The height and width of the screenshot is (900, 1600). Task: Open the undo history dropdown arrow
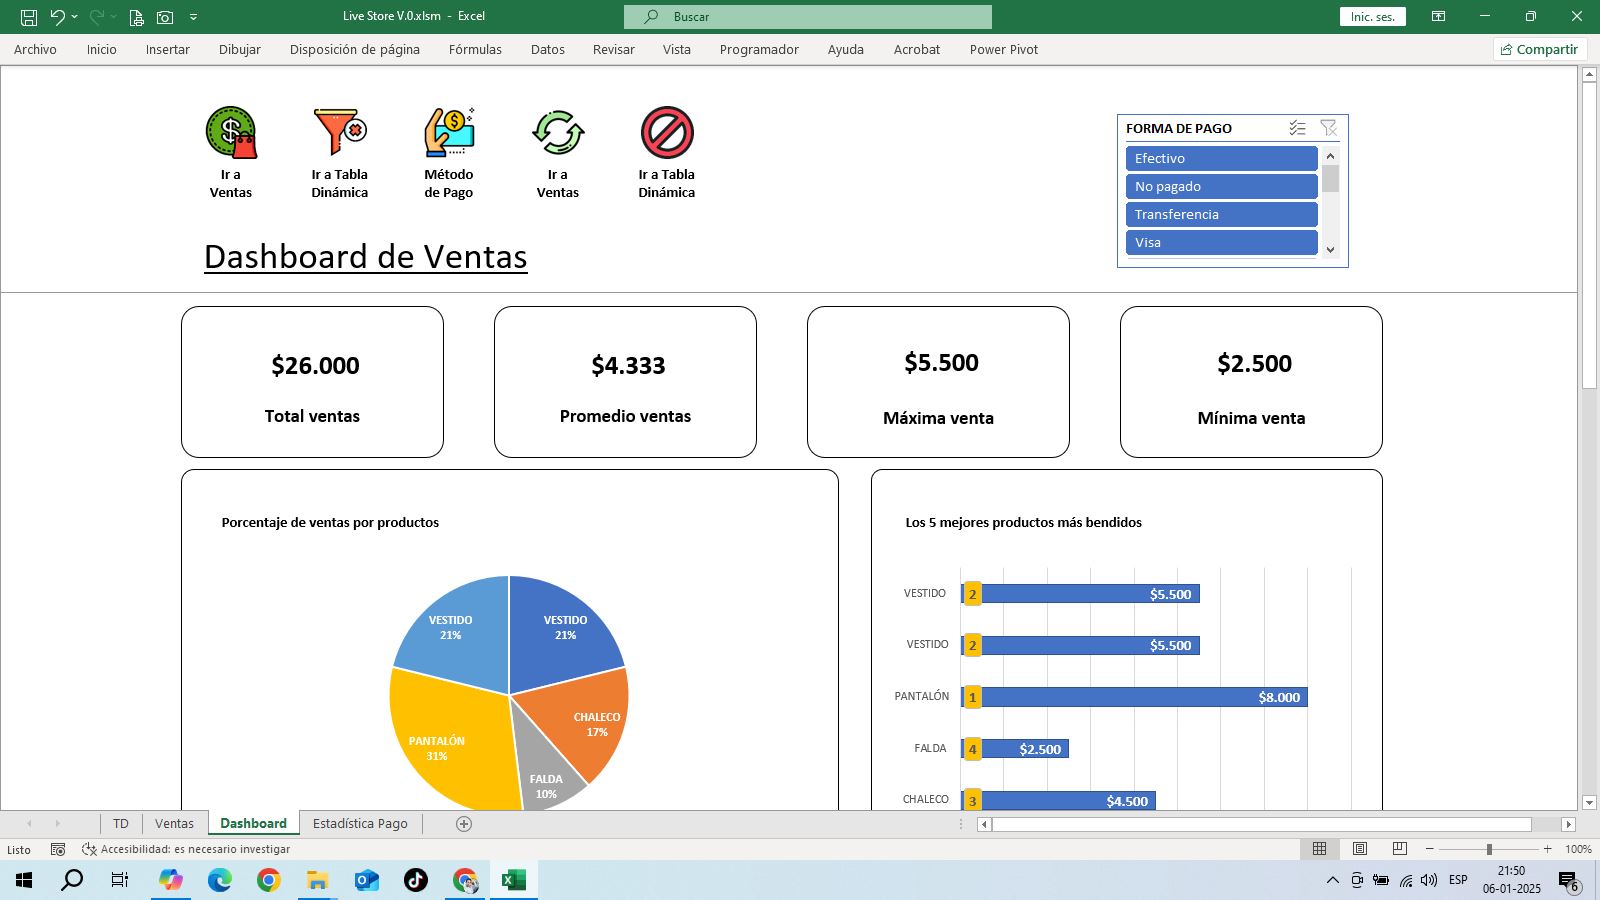click(75, 17)
